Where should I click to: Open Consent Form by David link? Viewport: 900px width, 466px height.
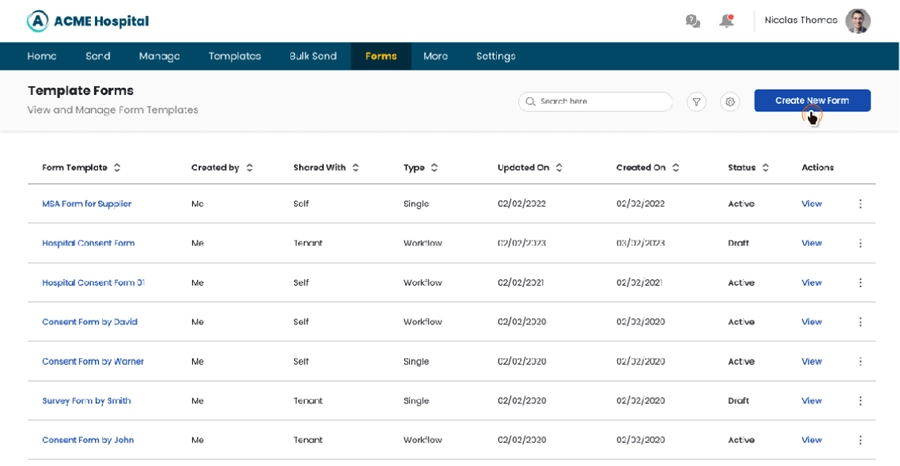point(90,322)
